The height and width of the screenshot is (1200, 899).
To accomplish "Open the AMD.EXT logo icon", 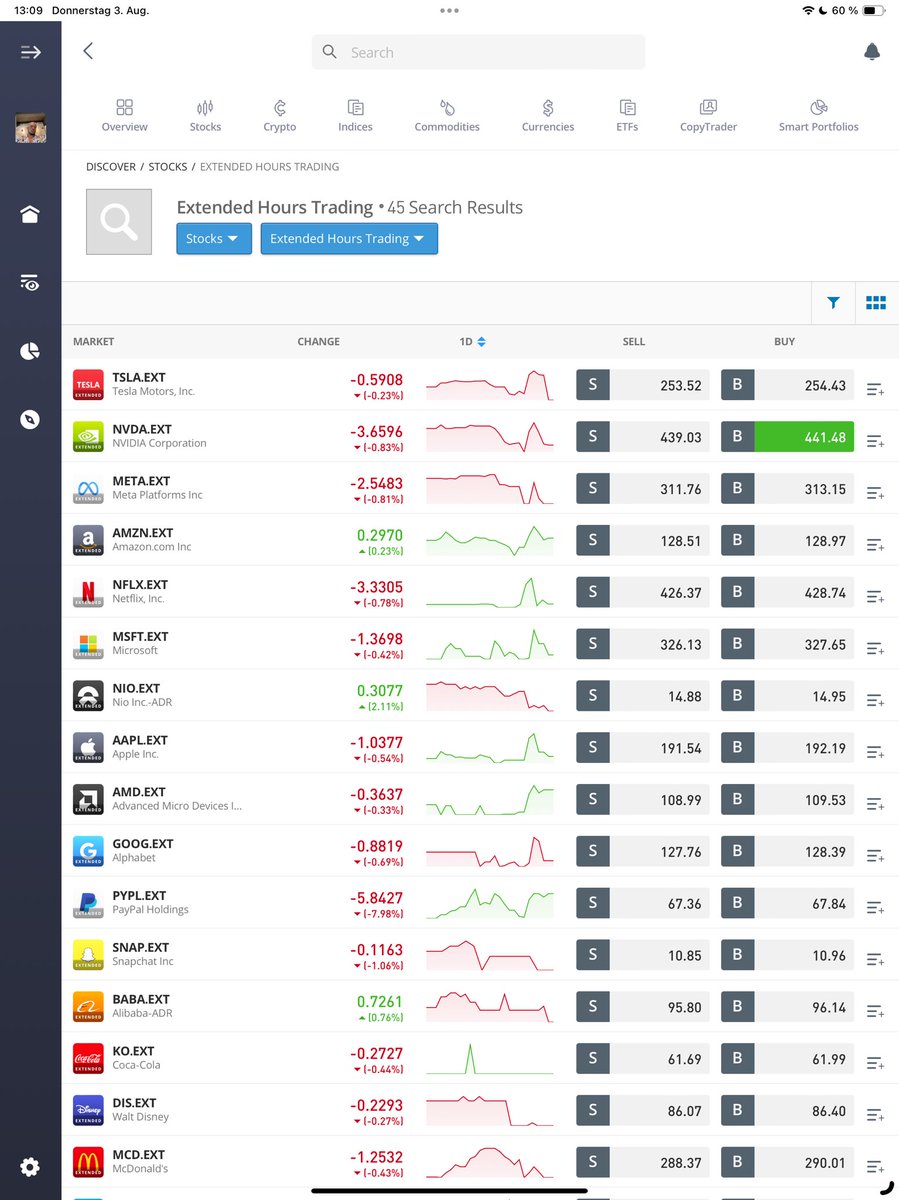I will (88, 800).
